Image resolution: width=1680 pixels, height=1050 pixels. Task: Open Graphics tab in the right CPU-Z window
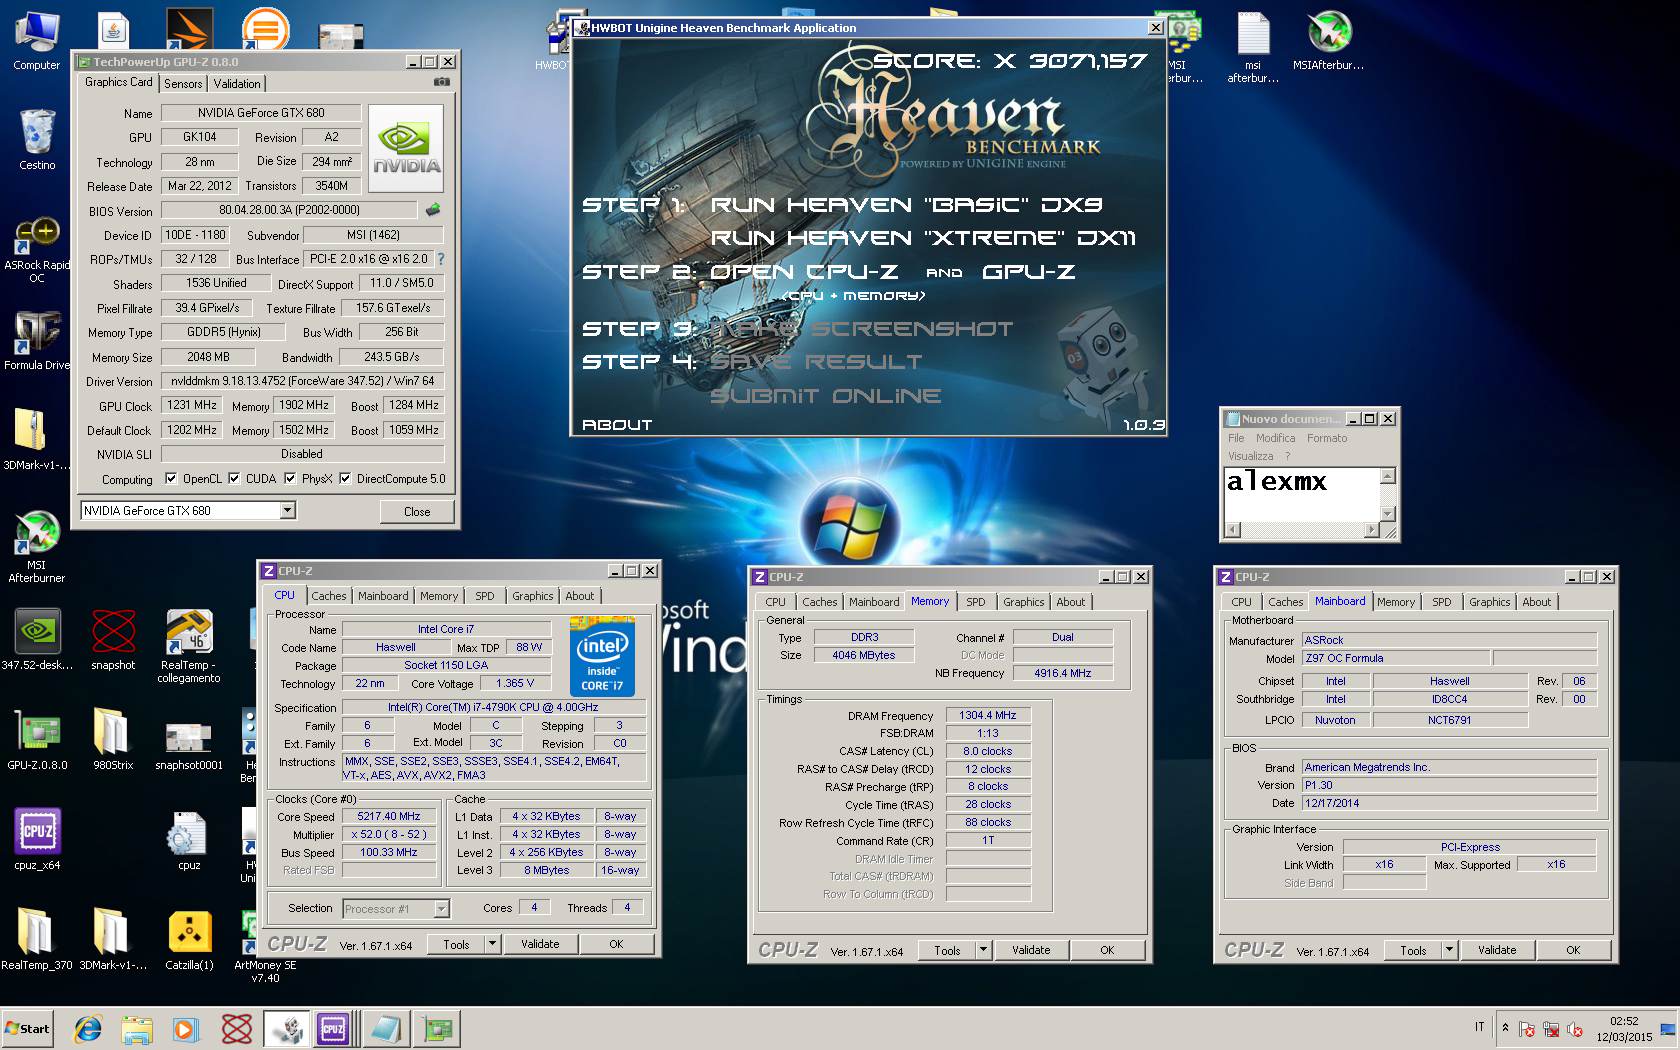pyautogui.click(x=1489, y=602)
